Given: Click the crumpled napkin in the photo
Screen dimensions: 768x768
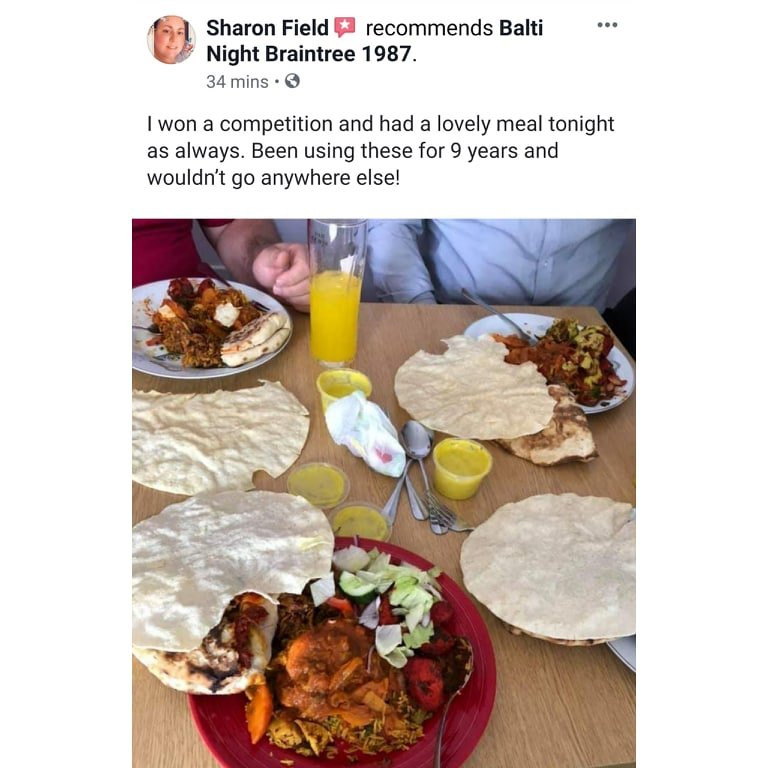Looking at the screenshot, I should (365, 433).
